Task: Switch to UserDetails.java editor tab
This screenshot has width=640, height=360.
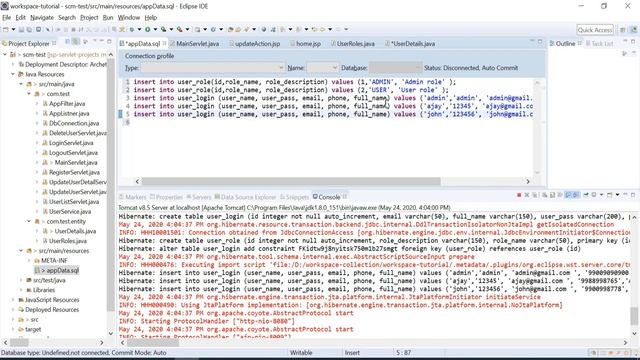Action: [x=413, y=43]
